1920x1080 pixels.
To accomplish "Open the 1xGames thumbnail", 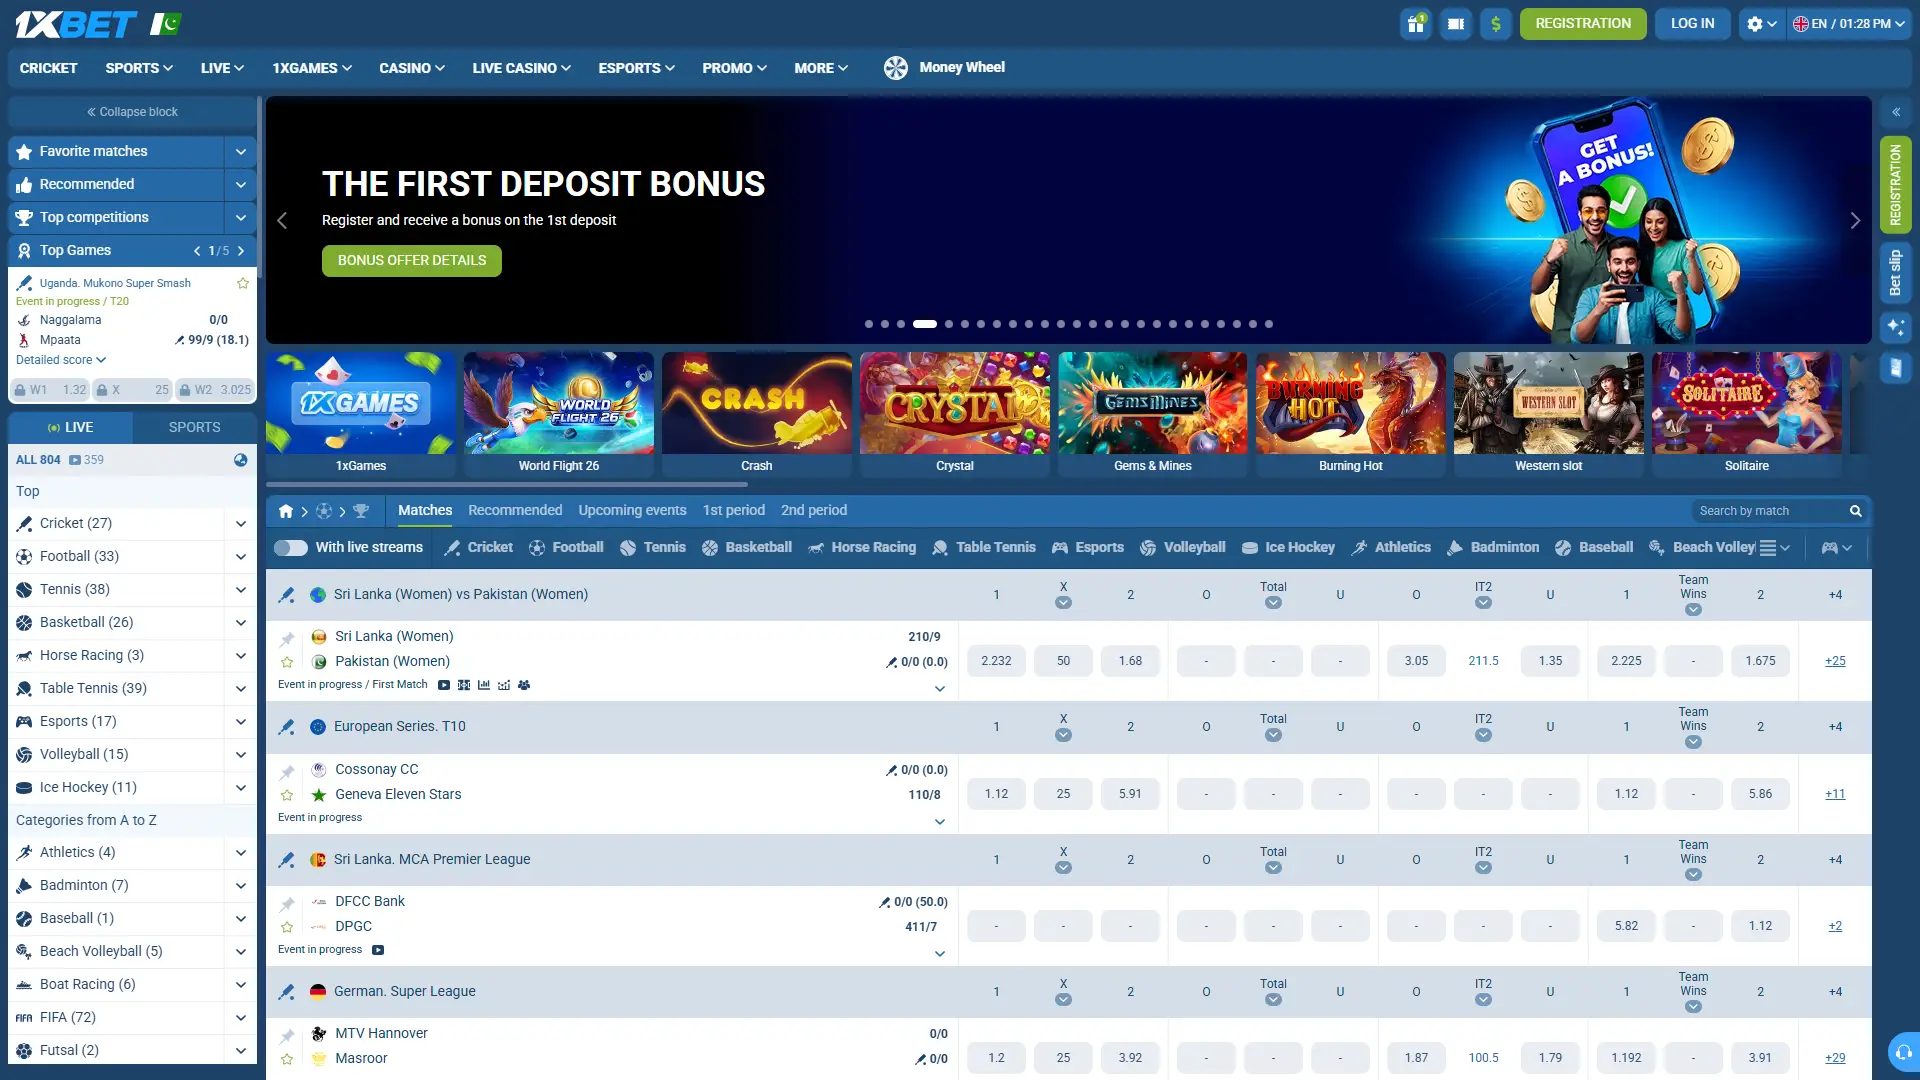I will (361, 414).
